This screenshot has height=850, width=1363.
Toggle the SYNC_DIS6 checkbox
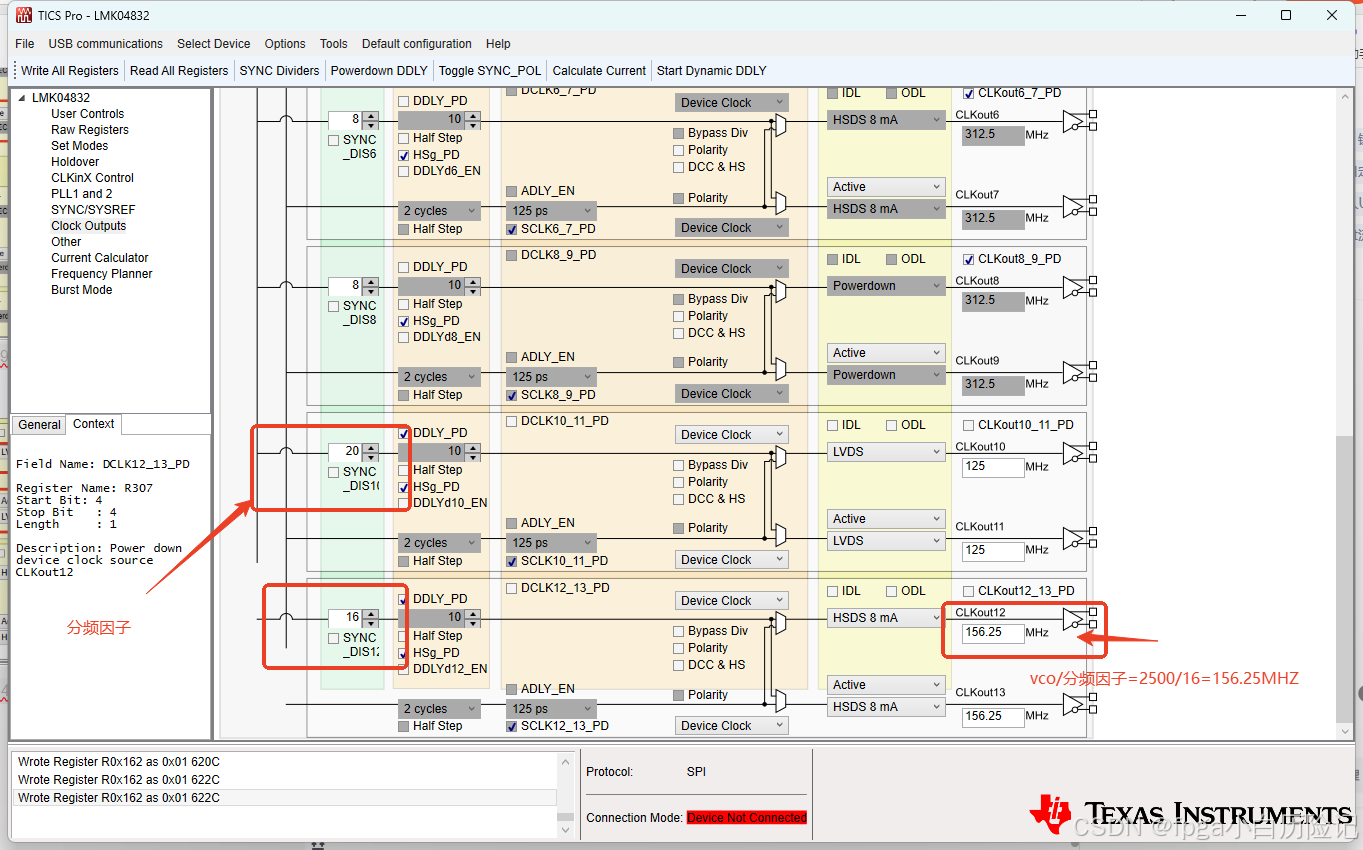[334, 140]
